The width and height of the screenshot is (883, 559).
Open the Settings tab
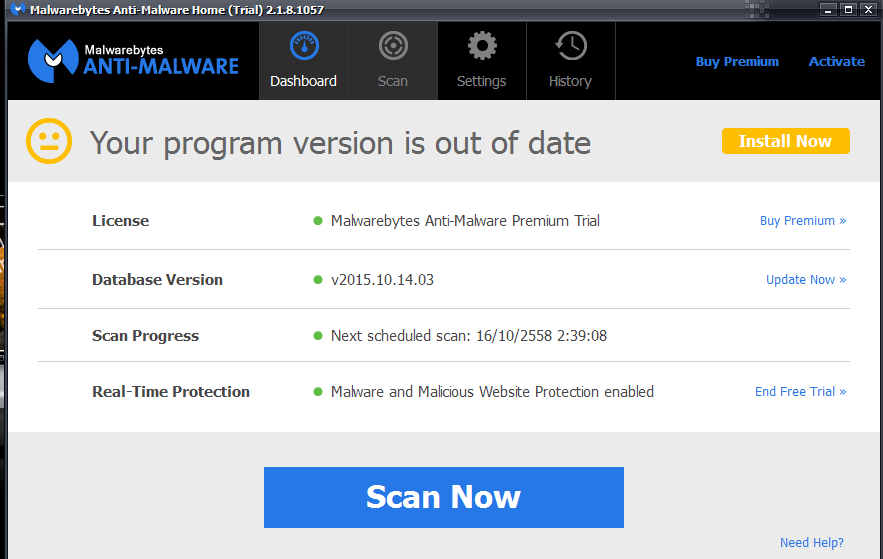(481, 61)
